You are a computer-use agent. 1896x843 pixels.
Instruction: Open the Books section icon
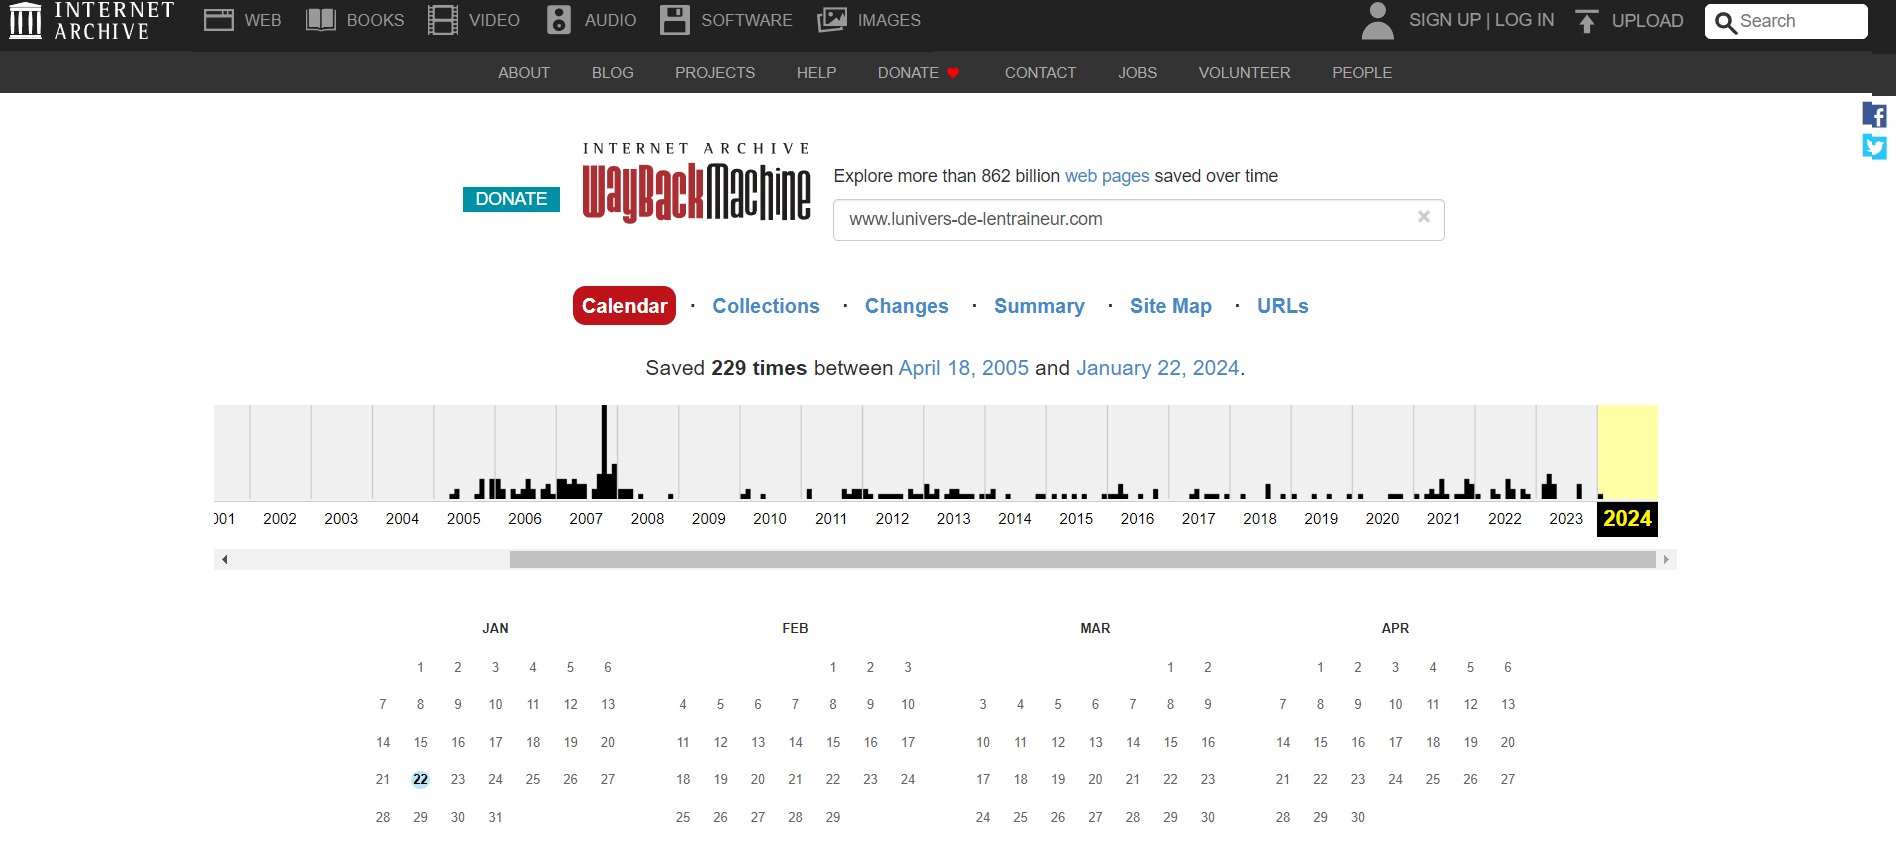point(320,20)
